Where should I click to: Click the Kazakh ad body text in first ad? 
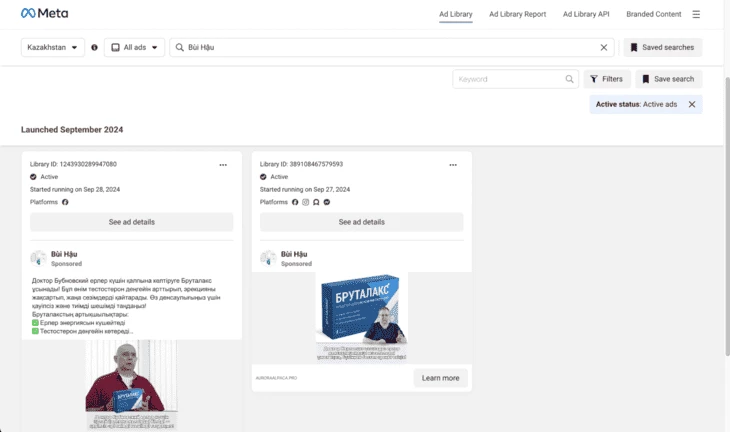(126, 306)
